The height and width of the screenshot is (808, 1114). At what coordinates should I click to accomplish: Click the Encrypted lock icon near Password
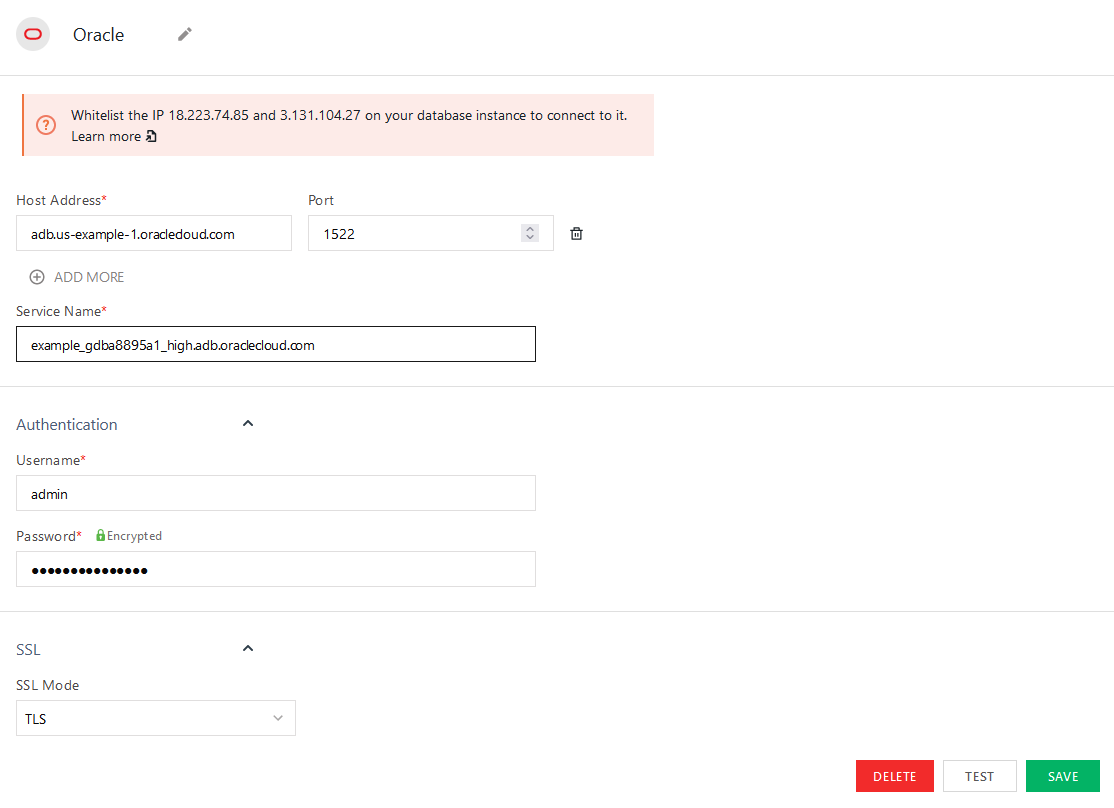click(101, 535)
